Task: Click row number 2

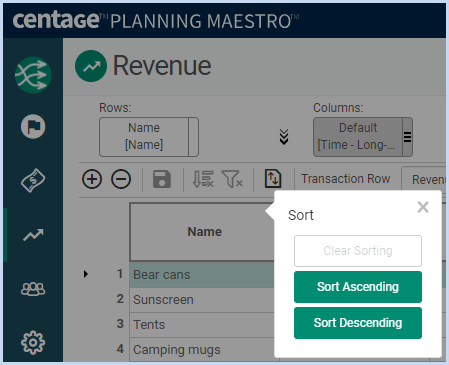Action: coord(120,299)
